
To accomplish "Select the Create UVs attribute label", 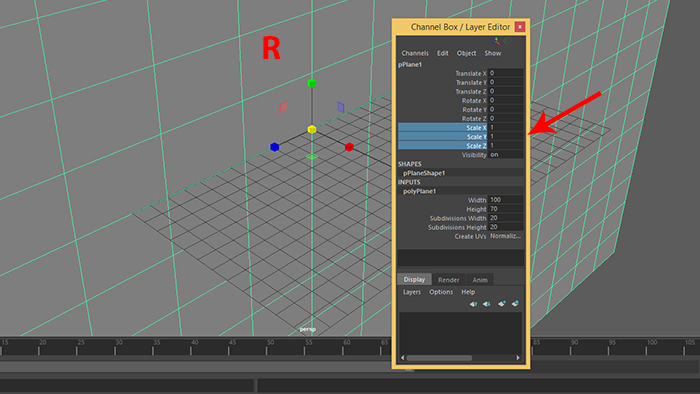I will tap(470, 236).
